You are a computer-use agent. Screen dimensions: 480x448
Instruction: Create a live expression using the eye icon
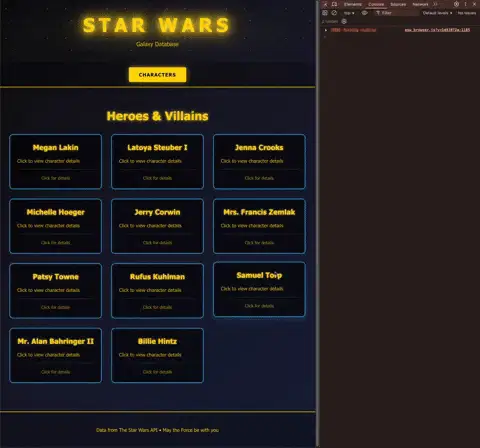click(x=365, y=13)
